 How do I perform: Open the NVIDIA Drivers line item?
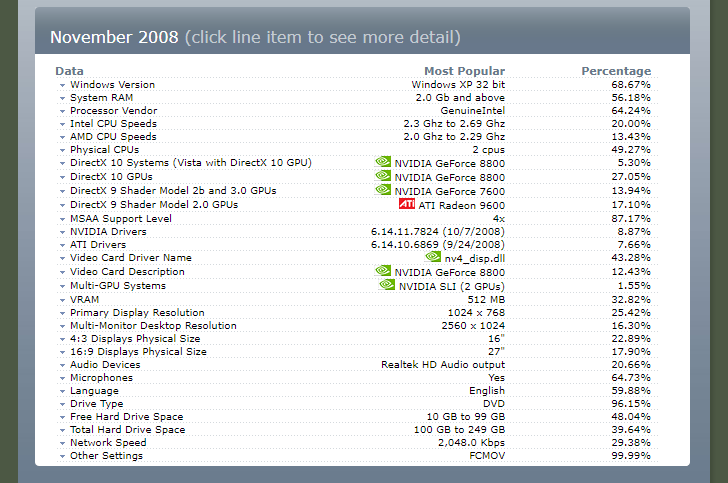[x=108, y=231]
